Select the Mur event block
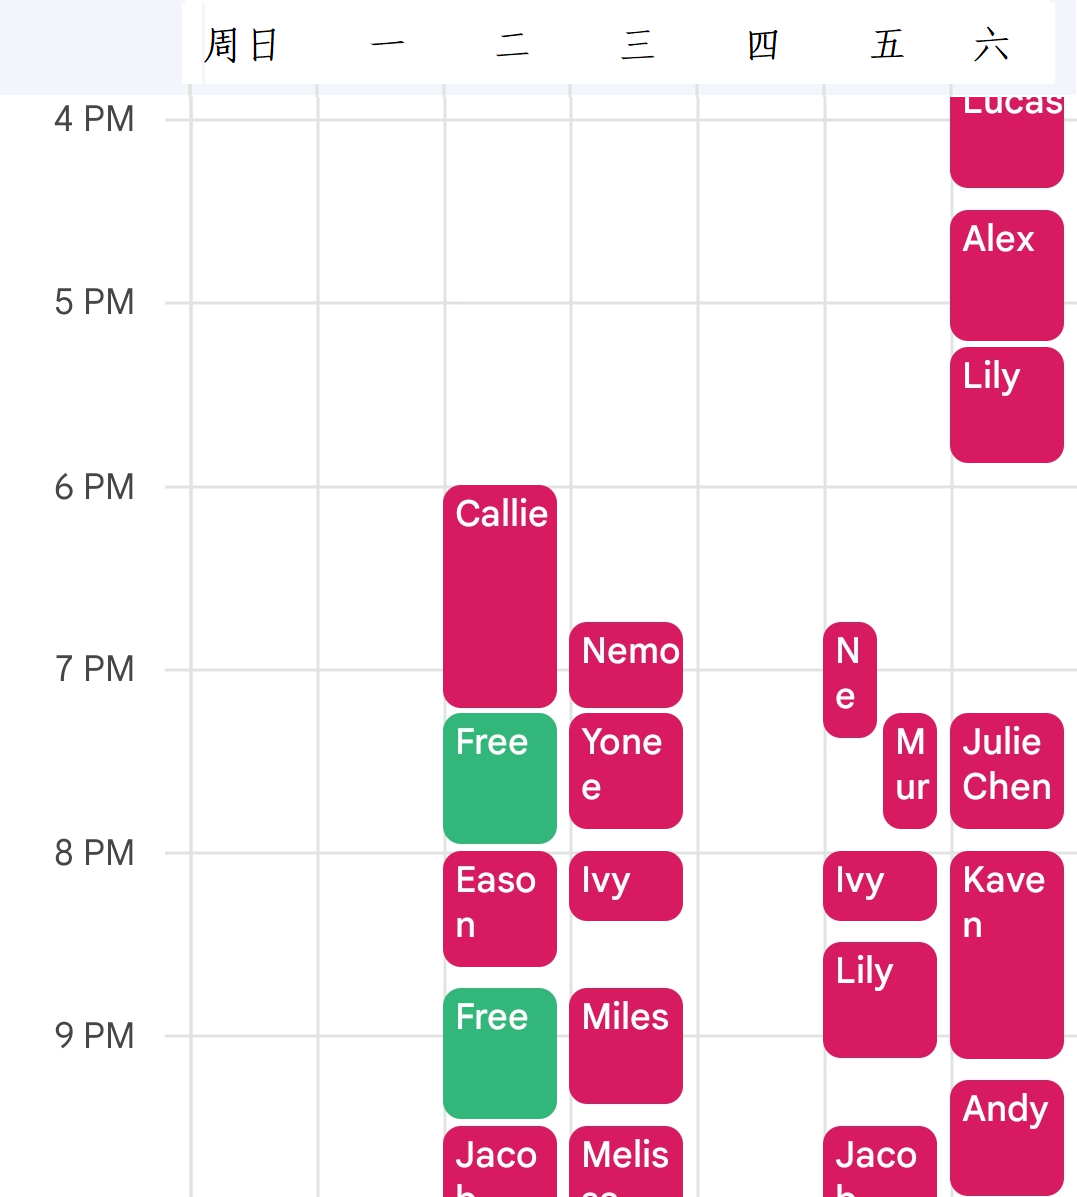Image resolution: width=1077 pixels, height=1197 pixels. 910,770
